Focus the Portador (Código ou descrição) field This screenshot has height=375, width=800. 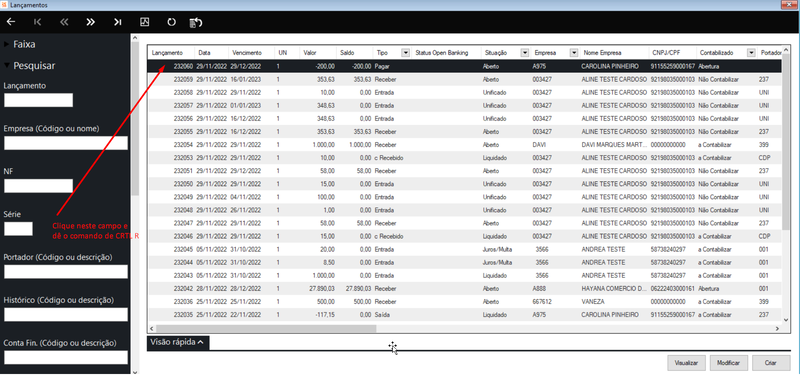click(66, 271)
